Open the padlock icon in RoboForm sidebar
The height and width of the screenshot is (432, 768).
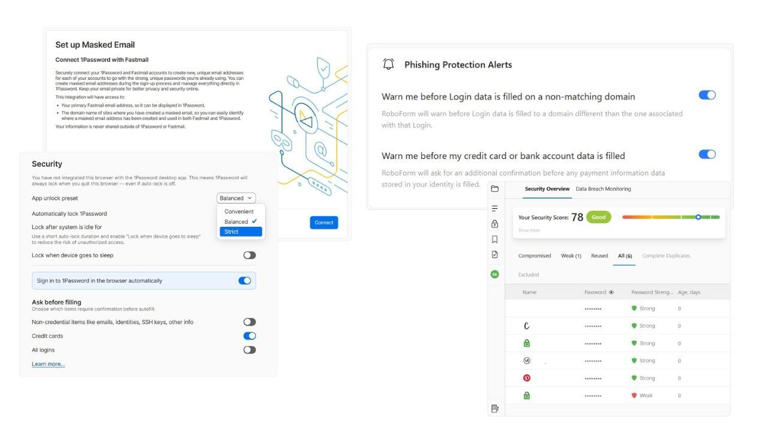click(x=495, y=224)
